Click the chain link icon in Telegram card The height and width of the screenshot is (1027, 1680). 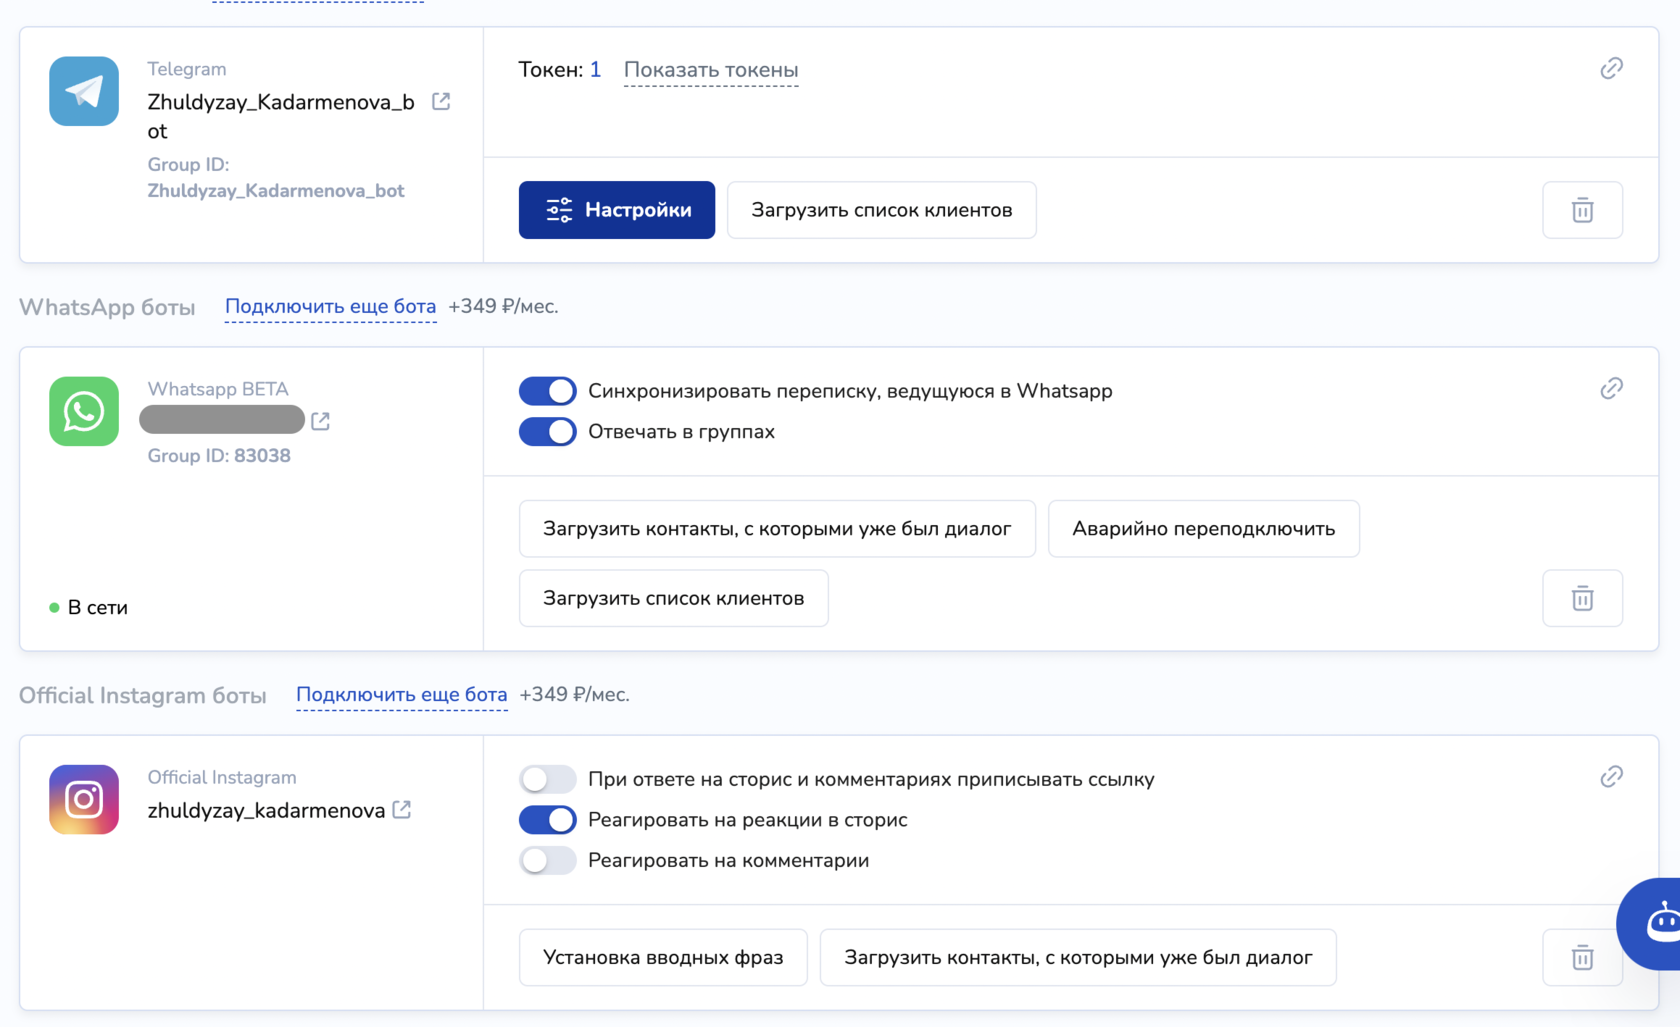1611,68
